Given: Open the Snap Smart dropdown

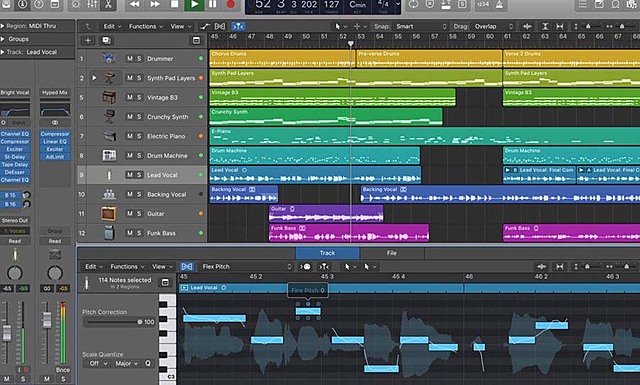Looking at the screenshot, I should [x=421, y=27].
